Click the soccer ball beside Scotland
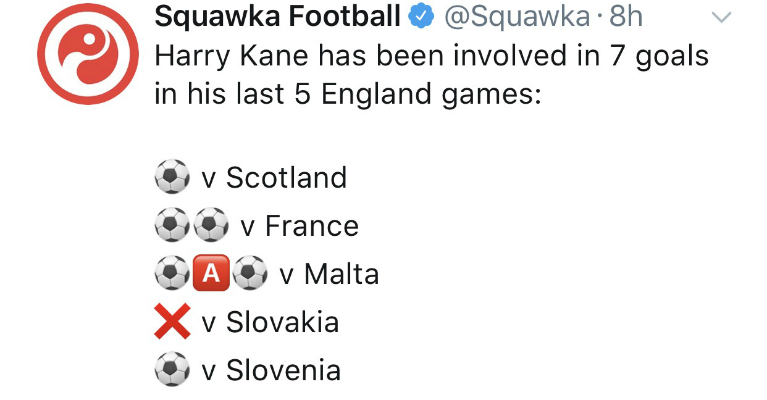 172,178
